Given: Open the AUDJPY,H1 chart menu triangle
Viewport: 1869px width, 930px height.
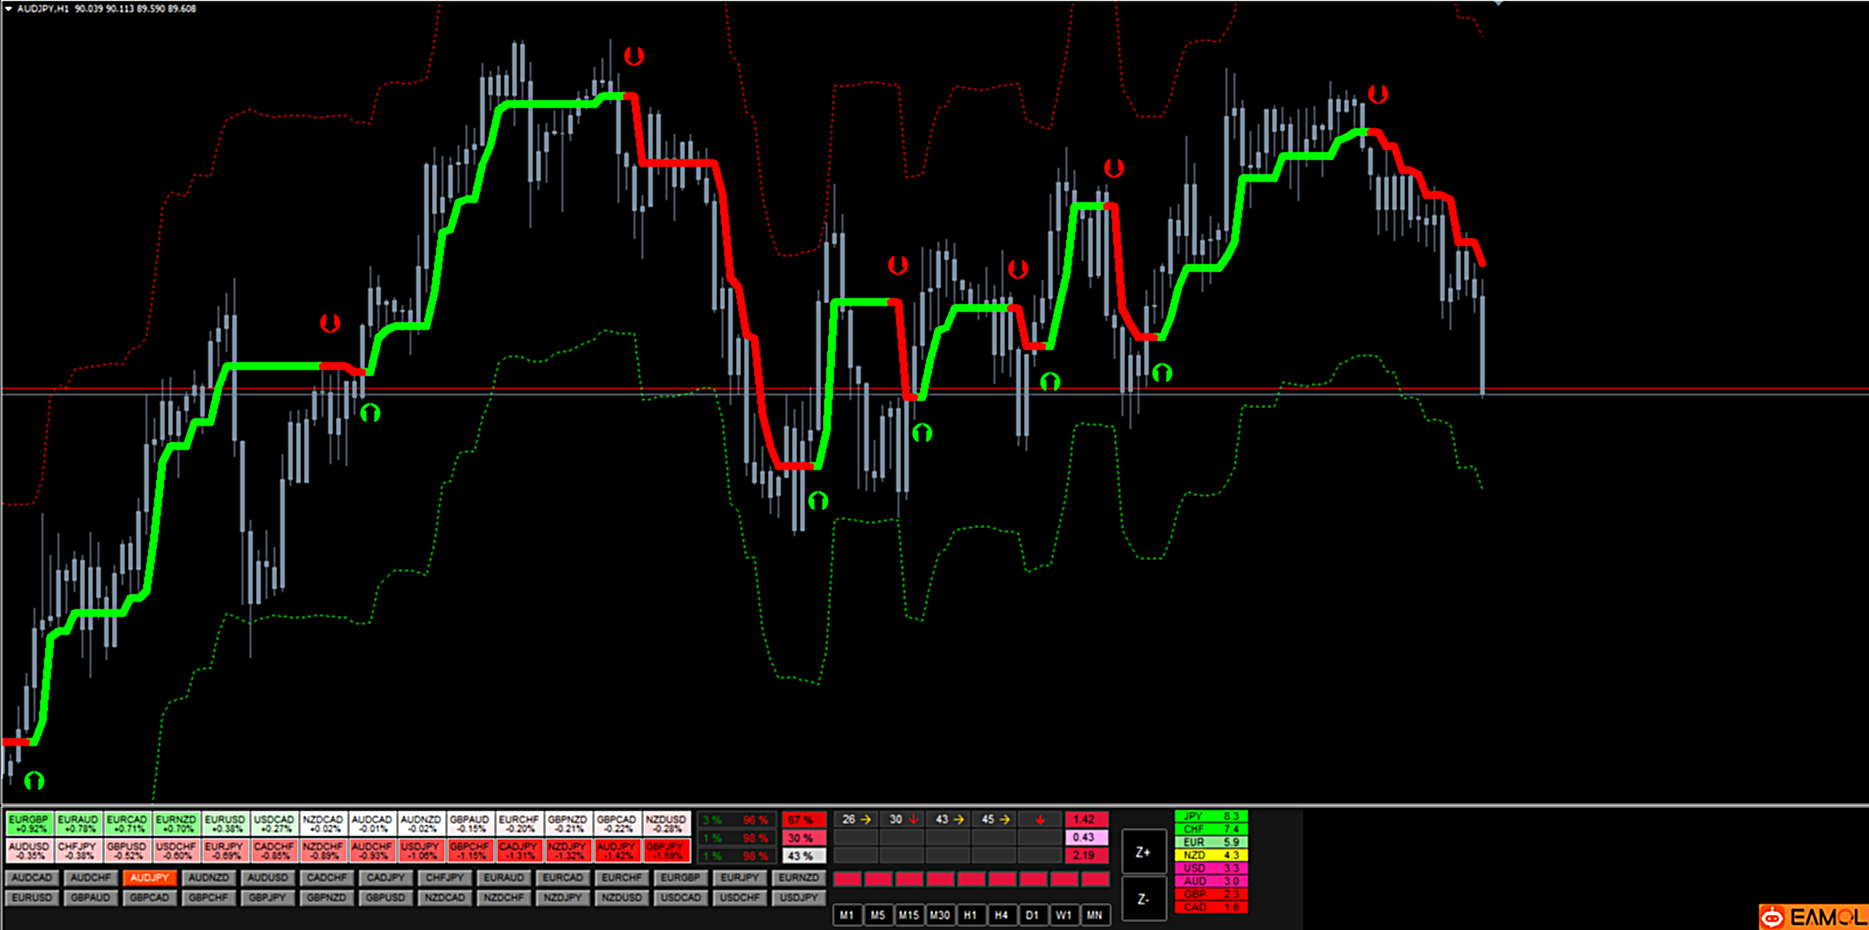Looking at the screenshot, I should [x=9, y=9].
